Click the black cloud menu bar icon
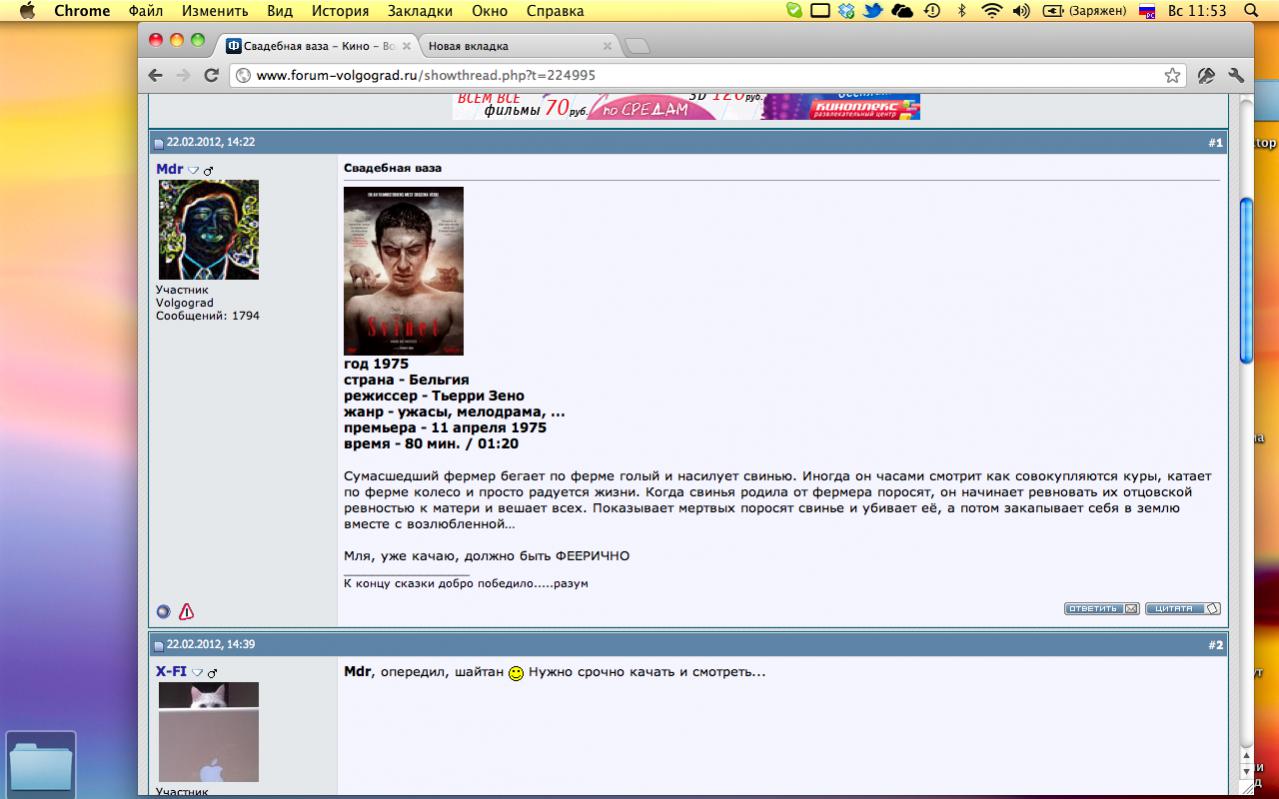 tap(902, 11)
